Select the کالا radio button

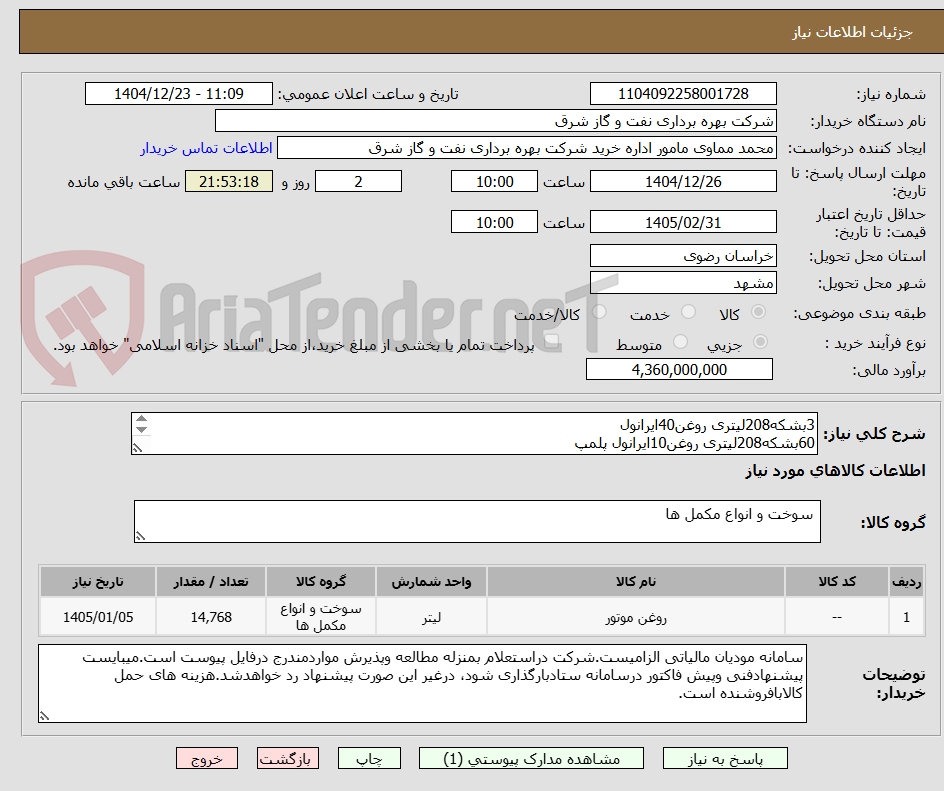[x=759, y=312]
